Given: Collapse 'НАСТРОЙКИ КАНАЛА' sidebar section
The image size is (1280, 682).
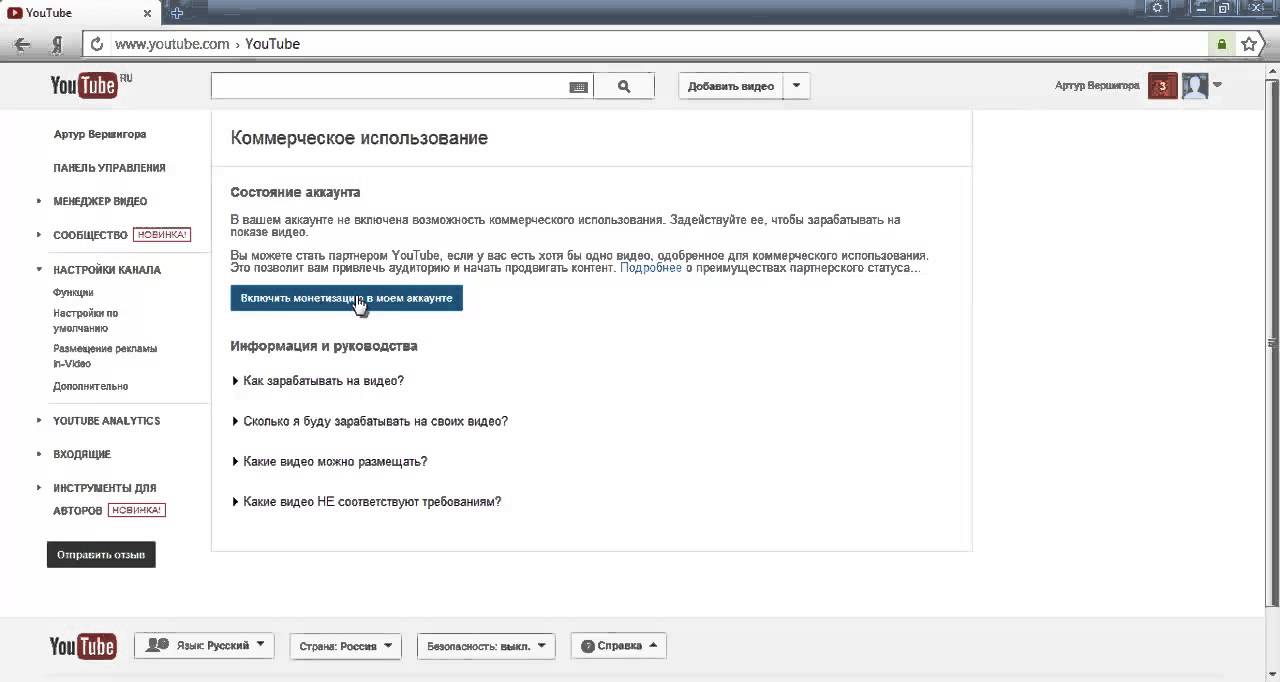Looking at the screenshot, I should (x=107, y=270).
